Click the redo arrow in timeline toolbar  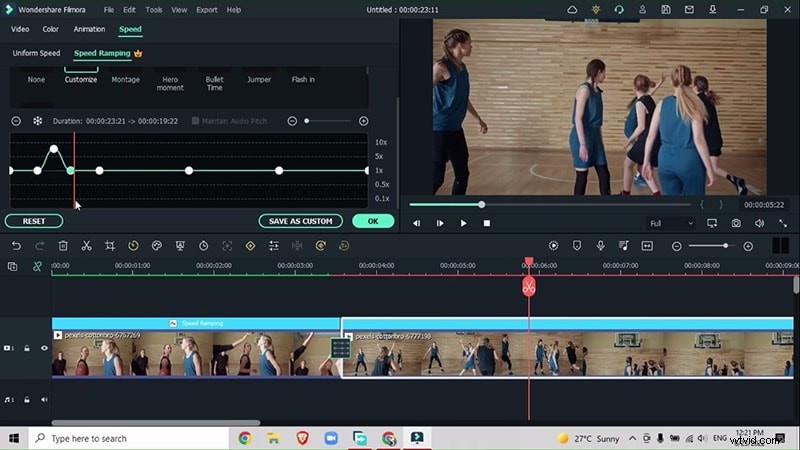pos(39,246)
